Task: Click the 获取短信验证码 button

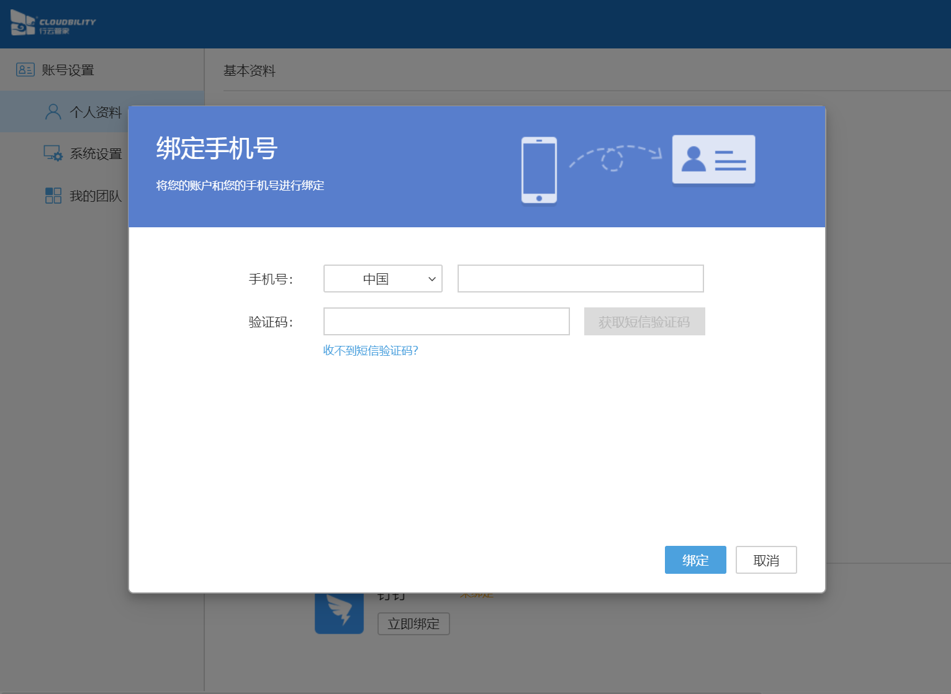Action: pyautogui.click(x=644, y=322)
